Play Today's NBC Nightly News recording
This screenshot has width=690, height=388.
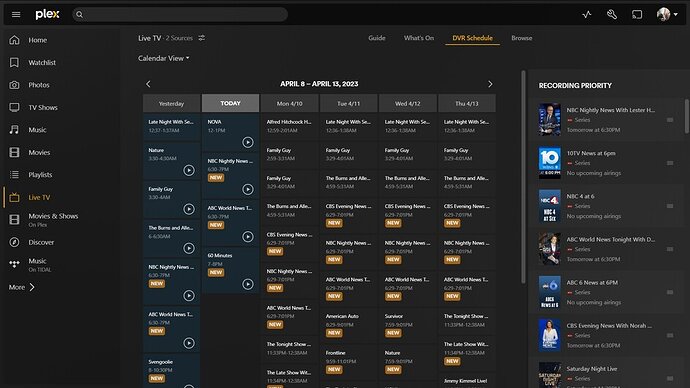(x=248, y=189)
